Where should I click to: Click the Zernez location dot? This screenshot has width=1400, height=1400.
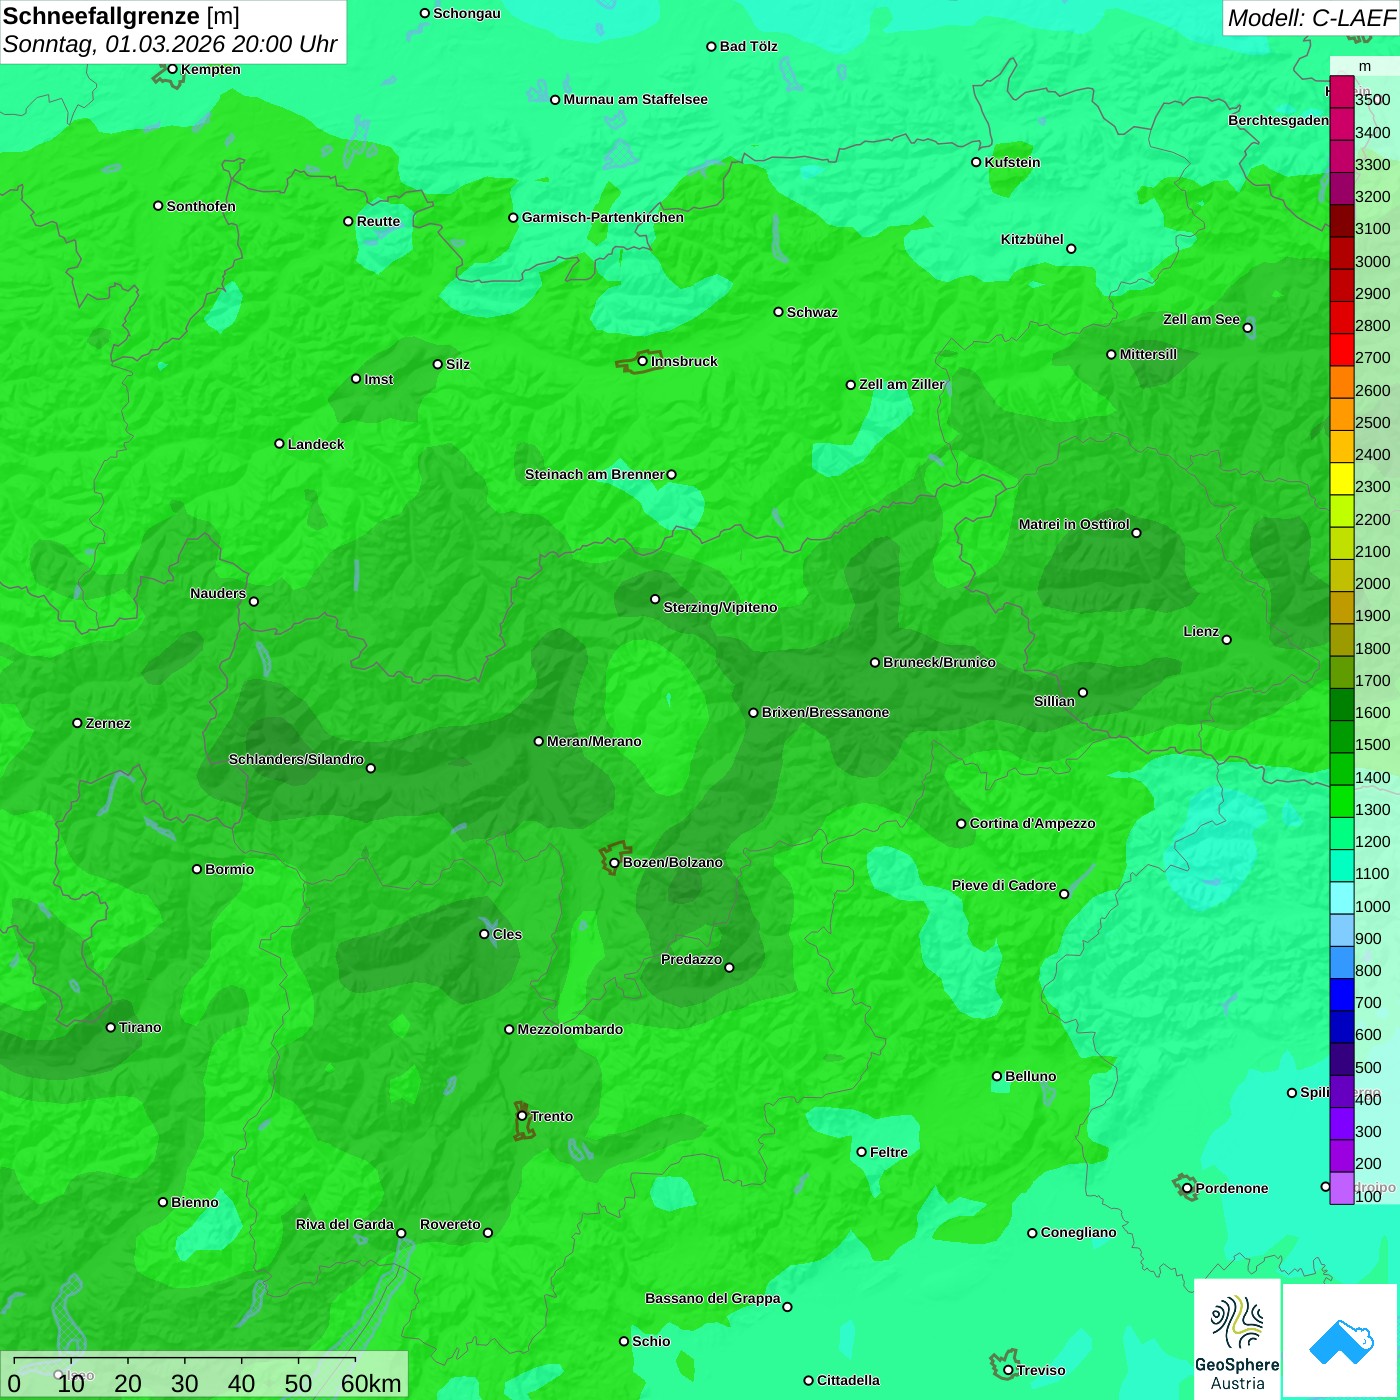coord(77,723)
